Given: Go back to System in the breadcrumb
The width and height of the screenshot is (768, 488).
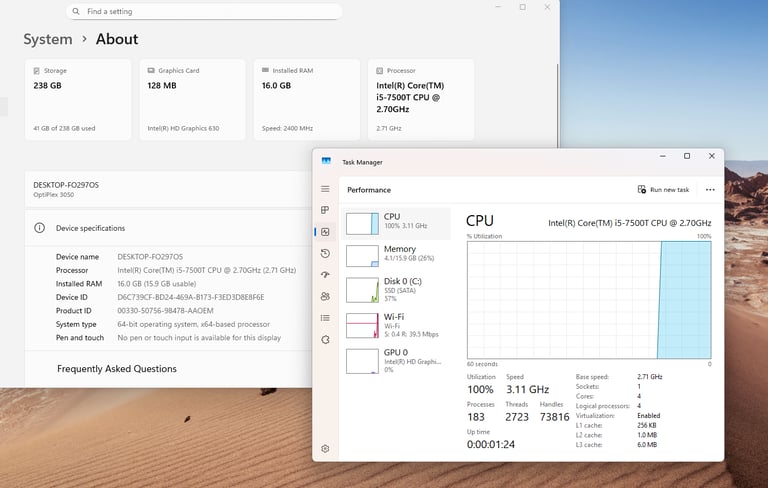Looking at the screenshot, I should (48, 39).
